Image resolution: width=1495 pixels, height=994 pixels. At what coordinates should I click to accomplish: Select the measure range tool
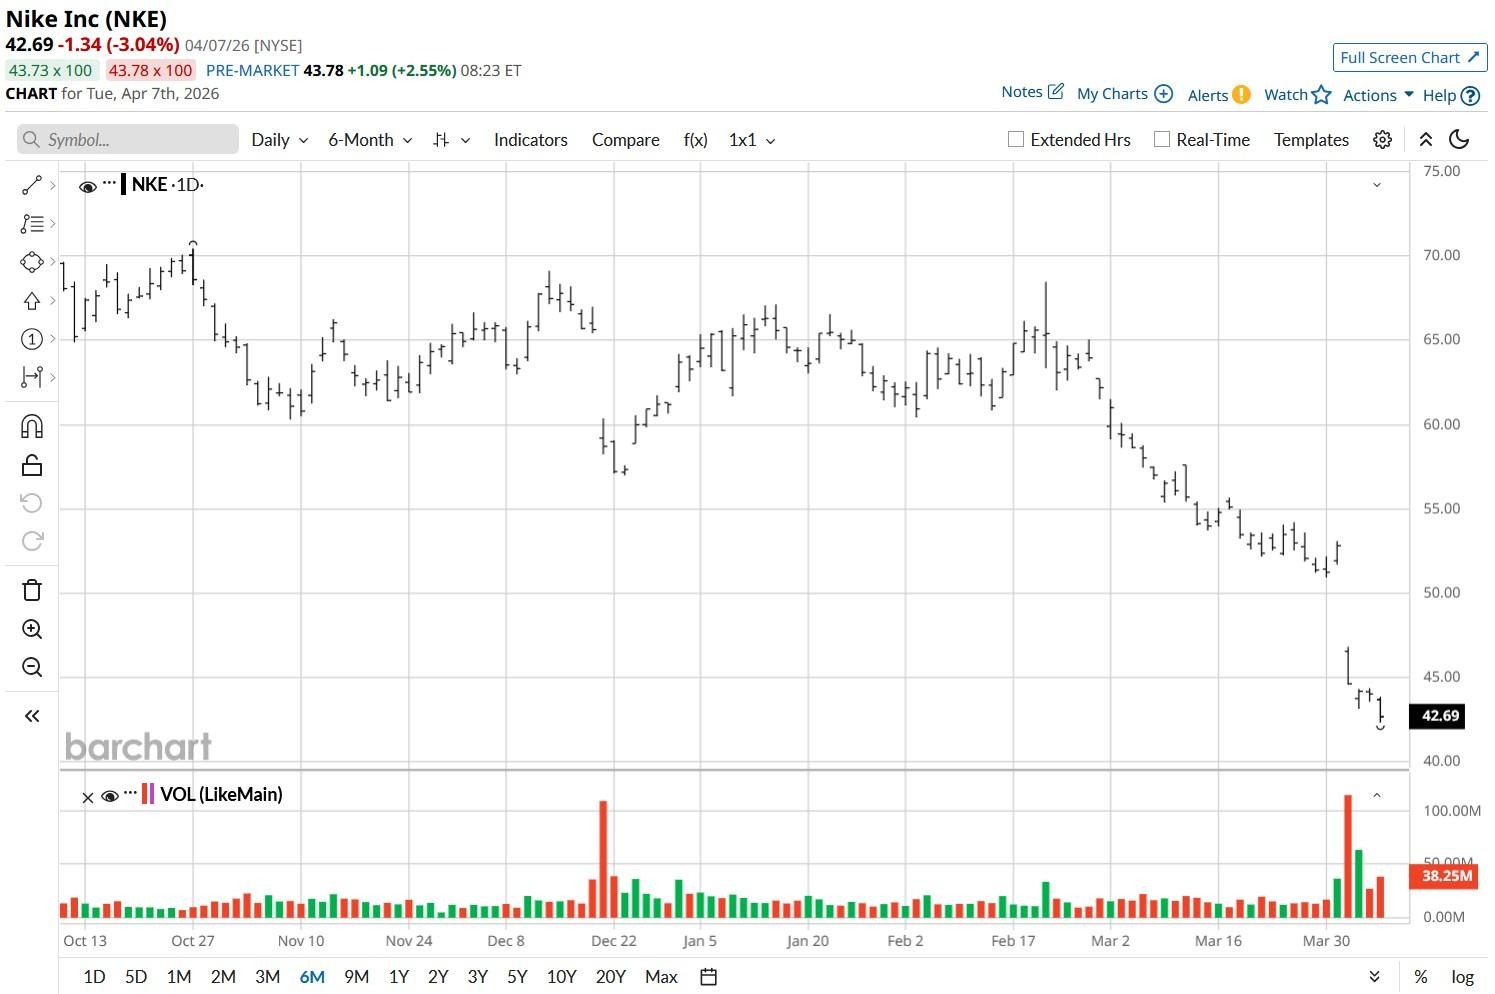[x=32, y=377]
